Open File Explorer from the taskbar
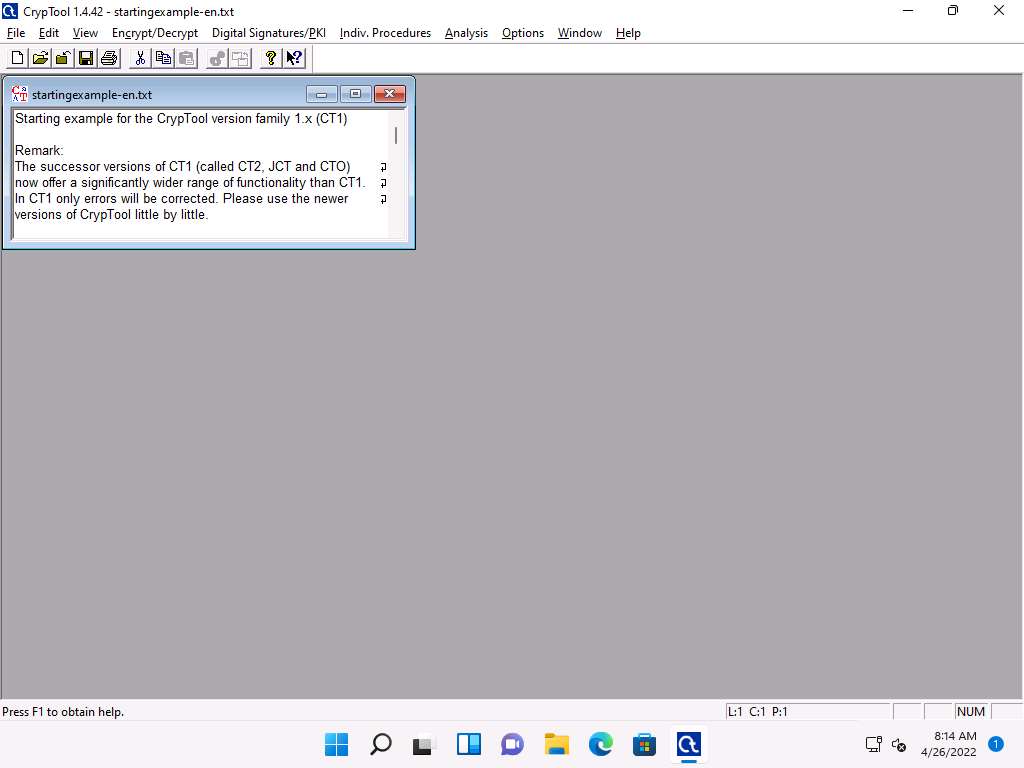 tap(556, 744)
